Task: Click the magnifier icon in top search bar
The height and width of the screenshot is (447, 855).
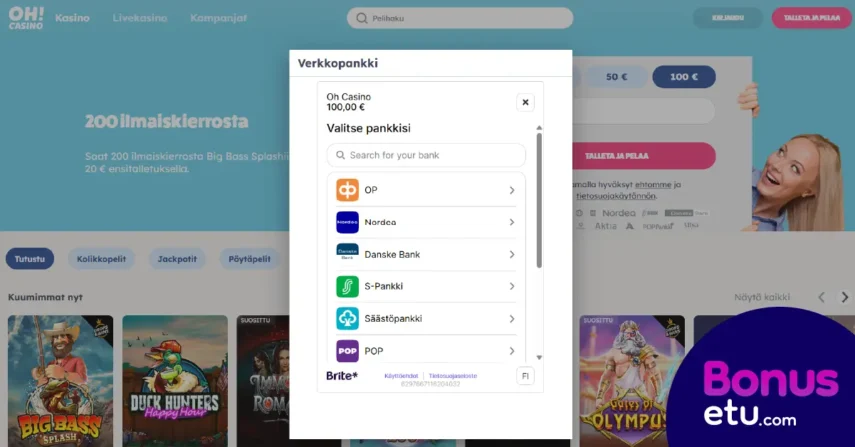Action: tap(362, 19)
